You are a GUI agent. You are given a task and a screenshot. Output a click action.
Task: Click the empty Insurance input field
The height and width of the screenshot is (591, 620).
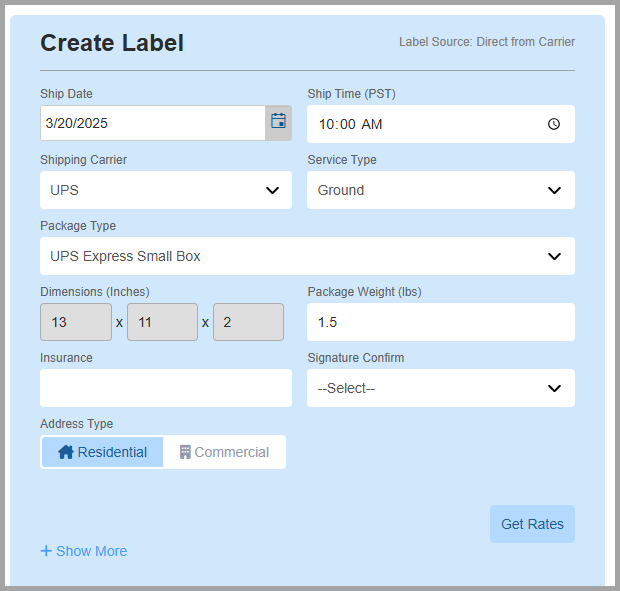[x=166, y=388]
